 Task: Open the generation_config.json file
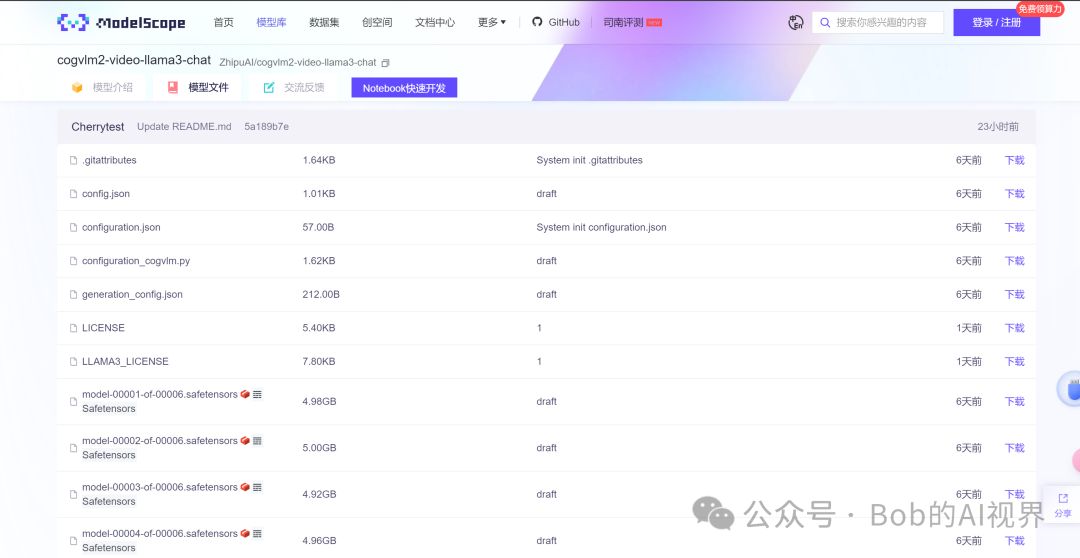tap(132, 294)
